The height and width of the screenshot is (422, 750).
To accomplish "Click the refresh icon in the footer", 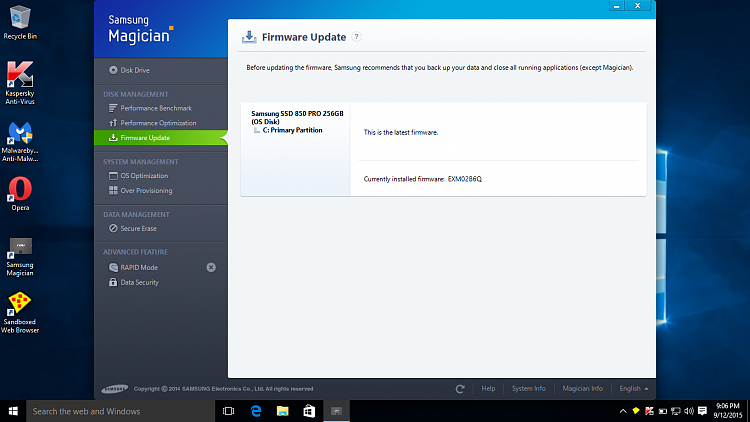I will coord(460,389).
